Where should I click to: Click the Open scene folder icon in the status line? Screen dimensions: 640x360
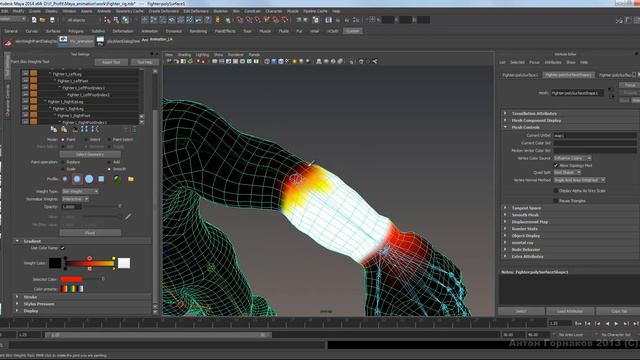43,20
